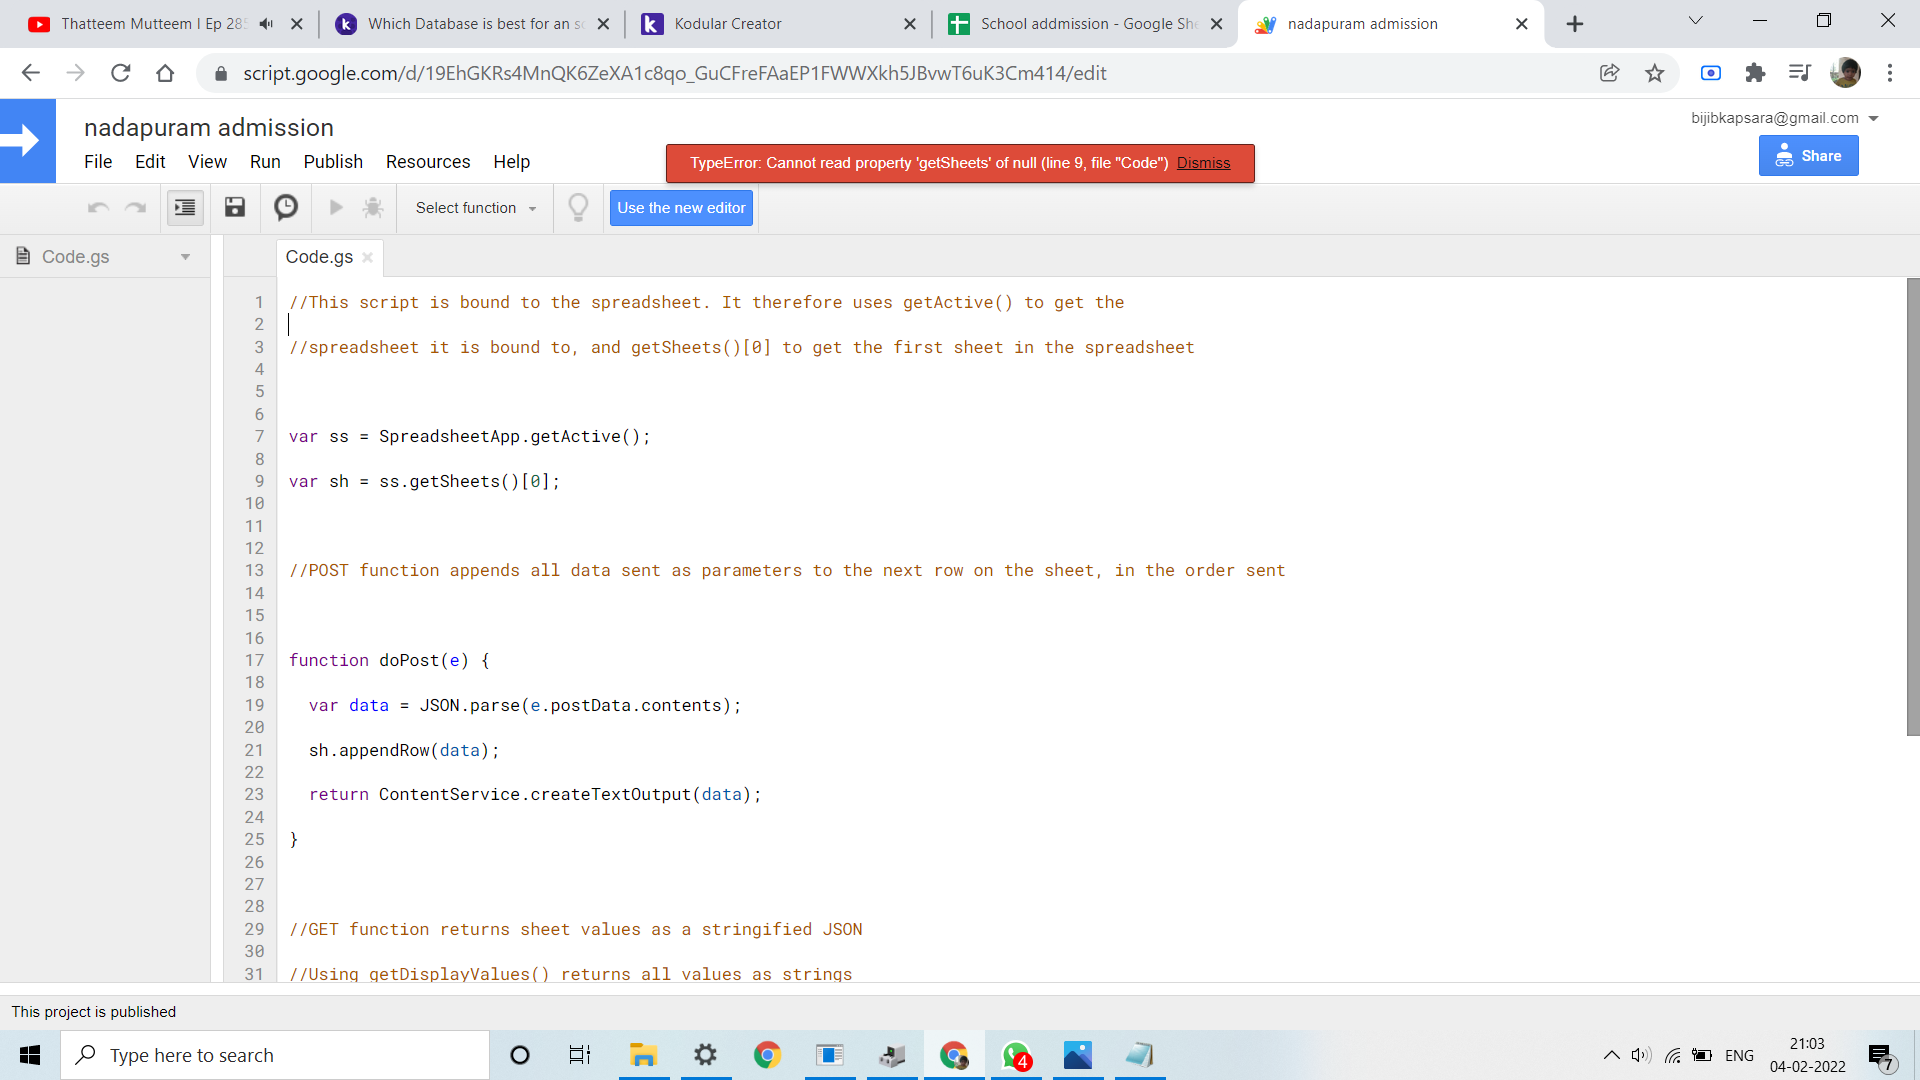The height and width of the screenshot is (1080, 1920).
Task: Click the indent toggle icon in toolbar
Action: click(185, 207)
